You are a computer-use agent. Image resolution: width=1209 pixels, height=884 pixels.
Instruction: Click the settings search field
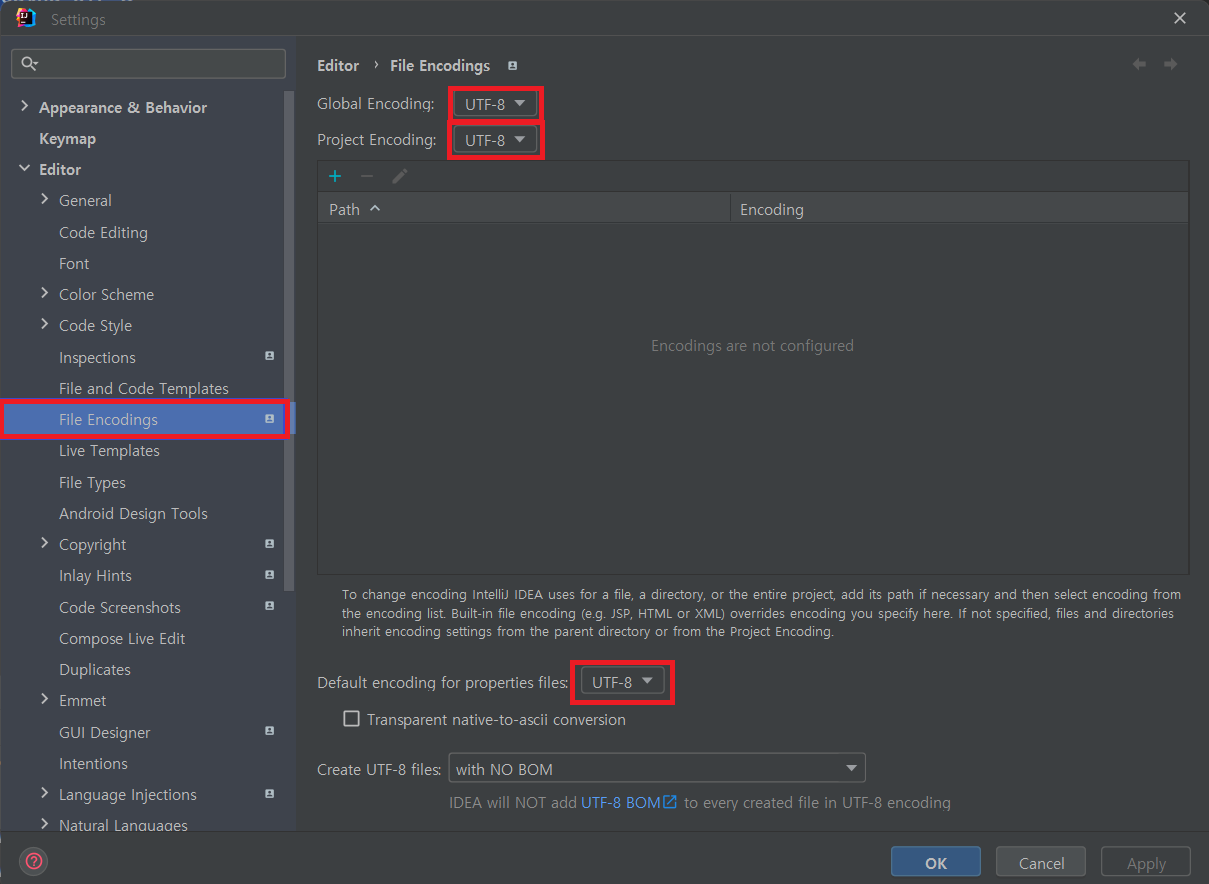148,64
